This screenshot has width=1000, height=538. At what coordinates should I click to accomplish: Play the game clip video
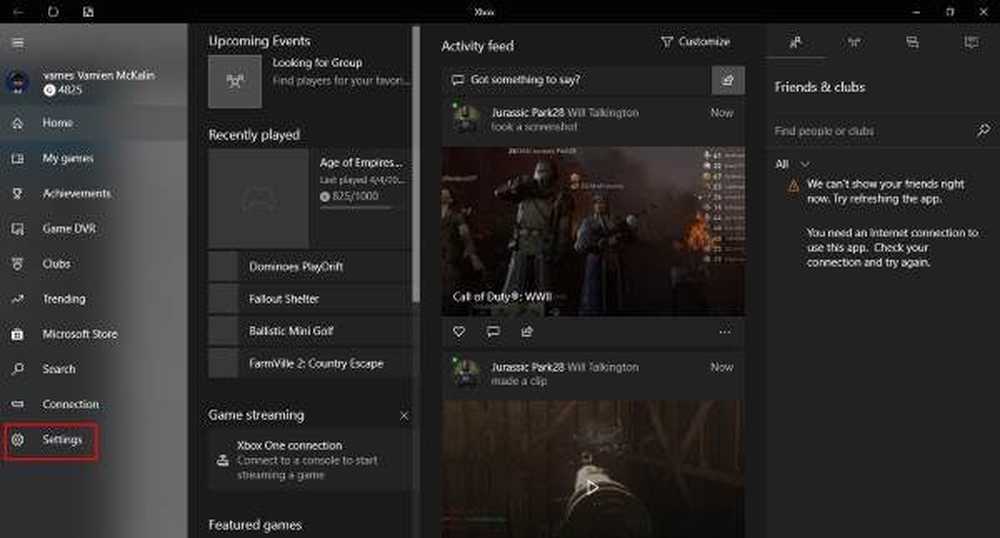pos(592,488)
